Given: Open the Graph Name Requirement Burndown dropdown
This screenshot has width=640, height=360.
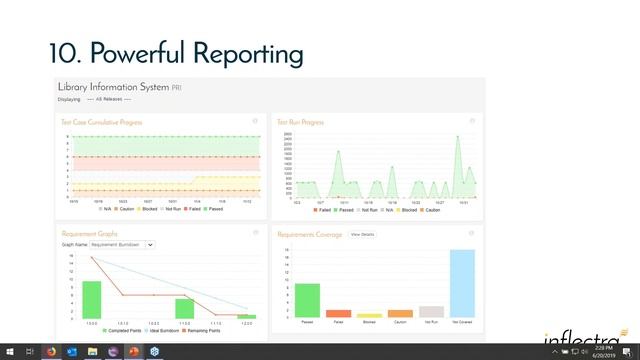Looking at the screenshot, I should 122,245.
